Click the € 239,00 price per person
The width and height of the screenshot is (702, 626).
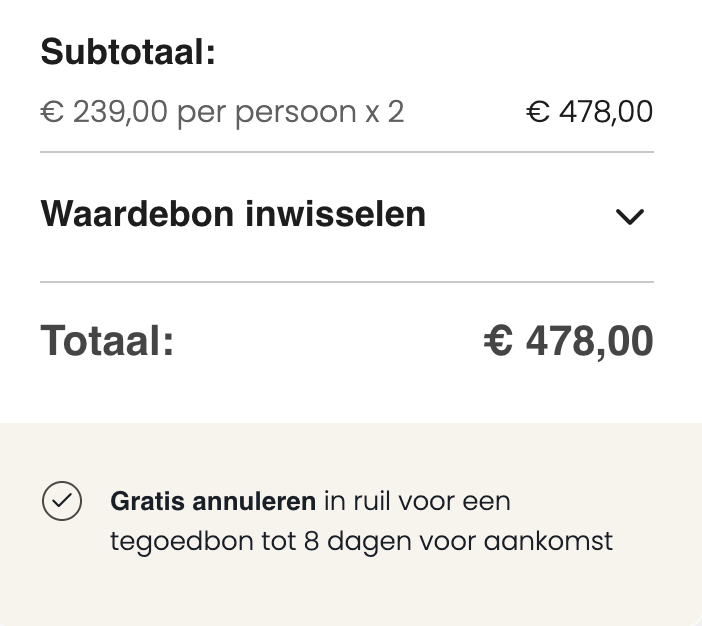pyautogui.click(x=104, y=111)
